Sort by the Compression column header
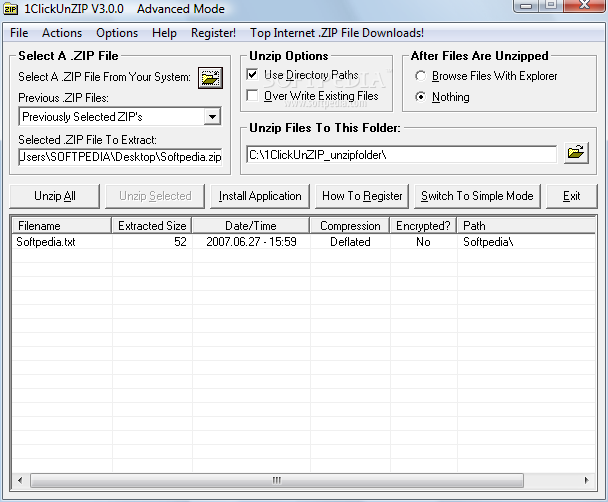Screen dimensions: 608x502 (350, 226)
